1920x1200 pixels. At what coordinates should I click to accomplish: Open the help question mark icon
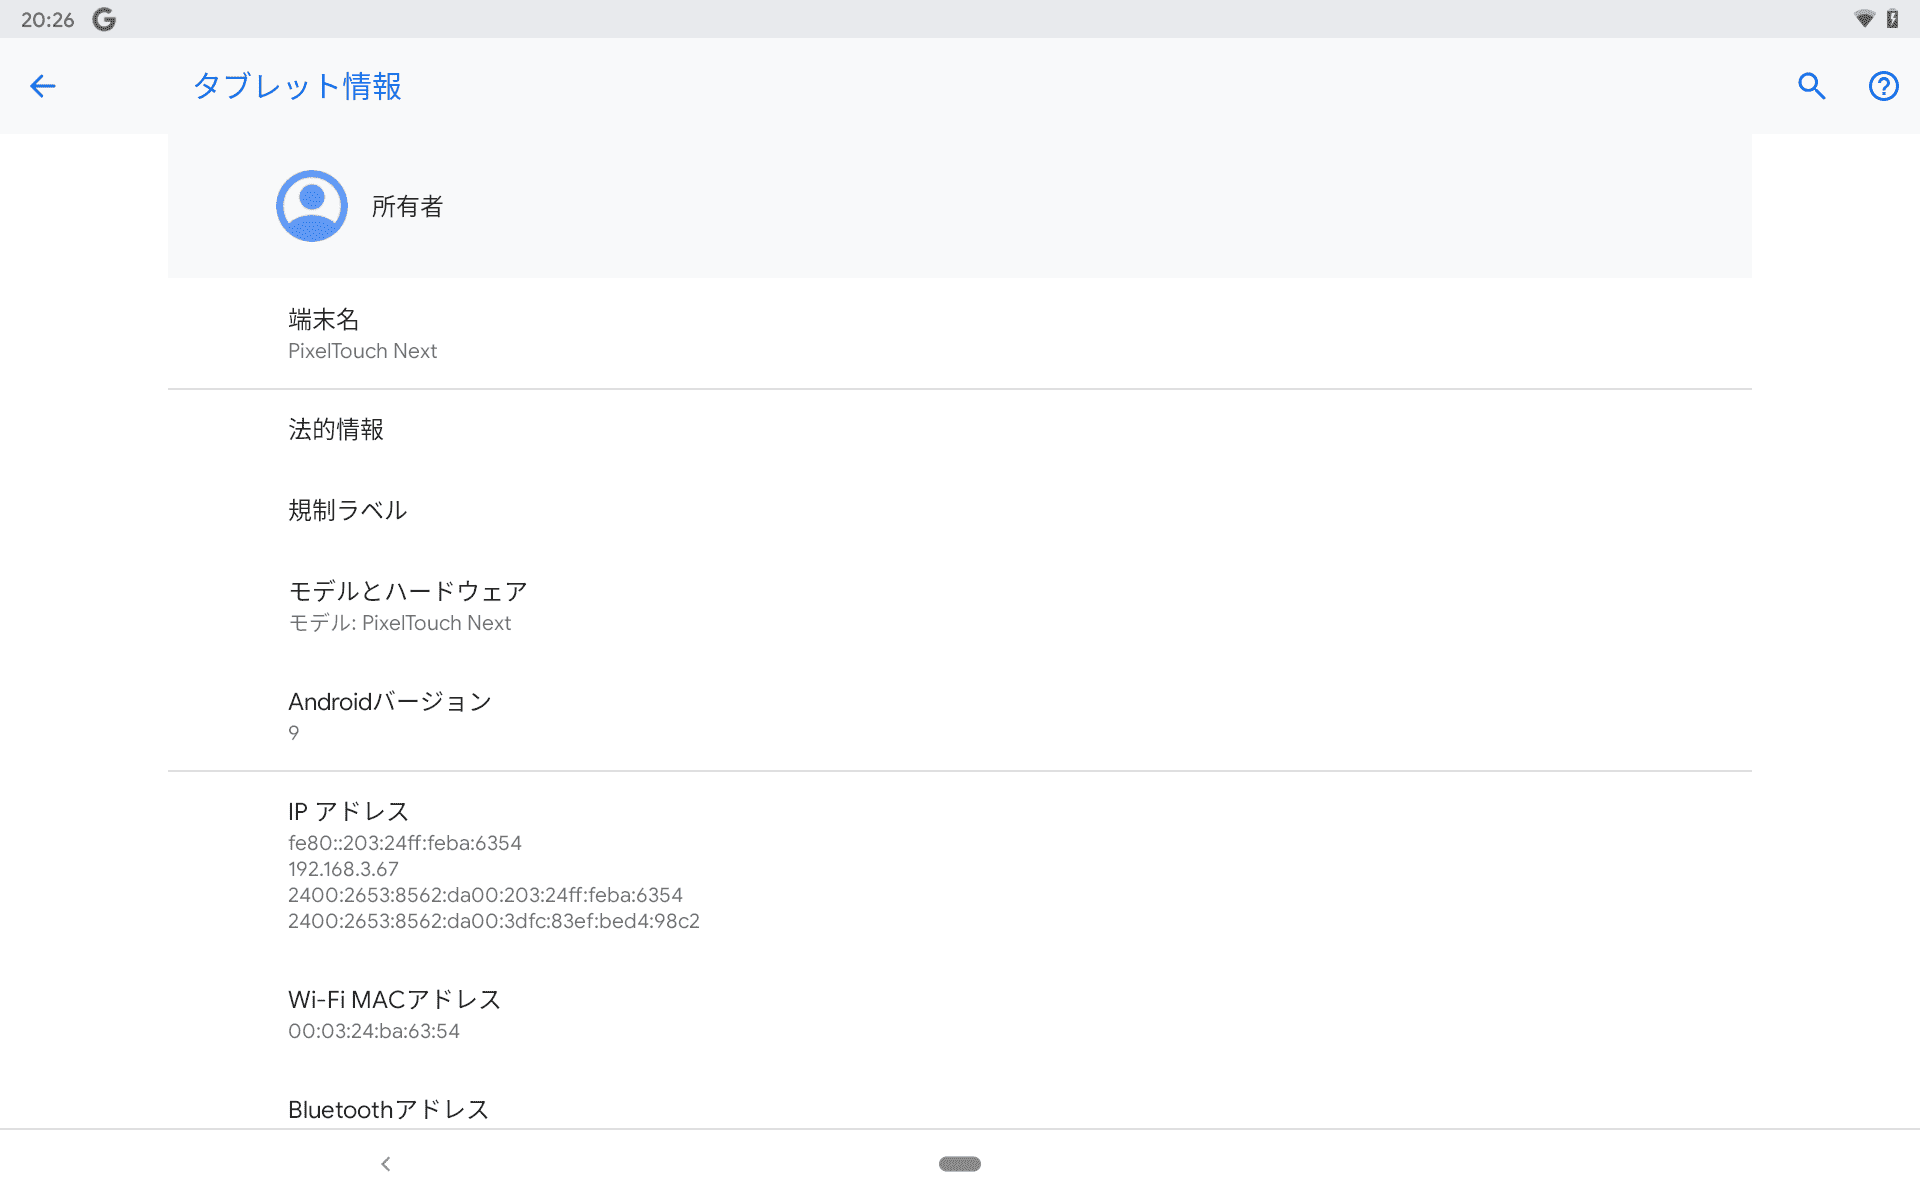[1883, 86]
